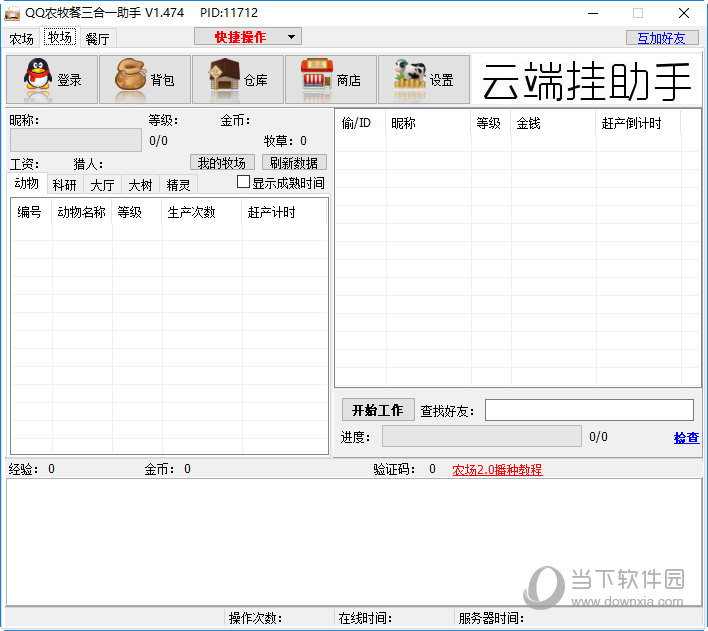Viewport: 708px width, 631px height.
Task: Sort by 编号 column header
Action: (29, 212)
